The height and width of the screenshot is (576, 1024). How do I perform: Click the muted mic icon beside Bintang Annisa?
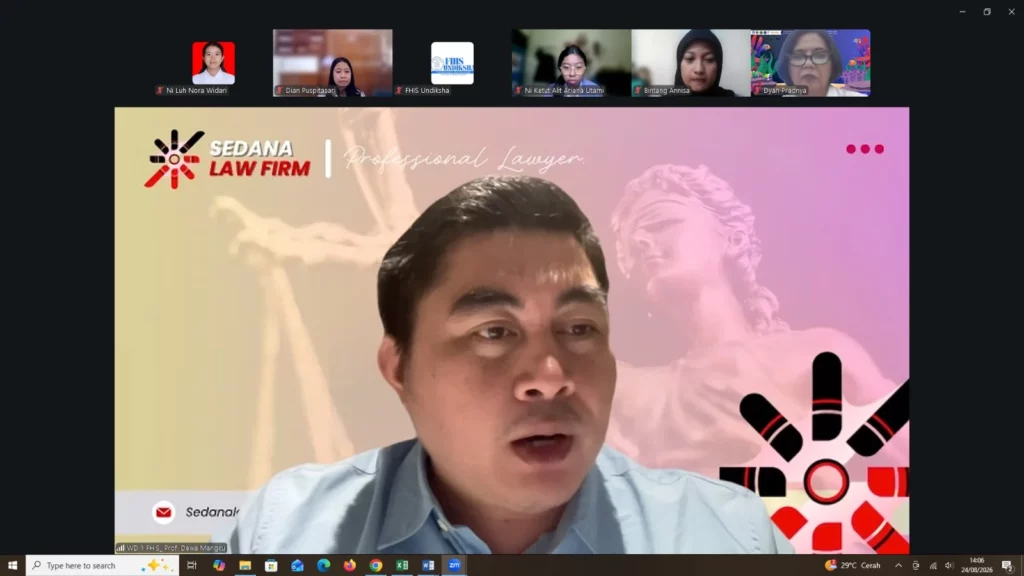pyautogui.click(x=638, y=91)
